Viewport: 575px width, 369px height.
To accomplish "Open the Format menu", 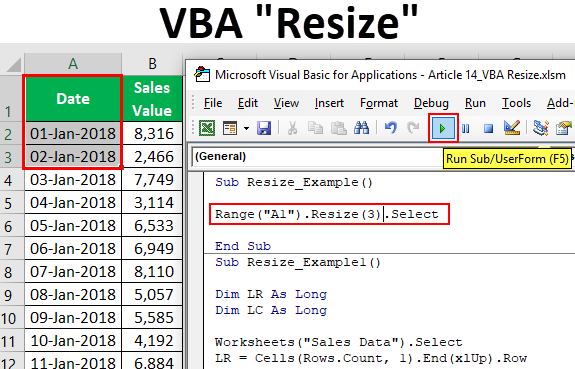I will [379, 103].
